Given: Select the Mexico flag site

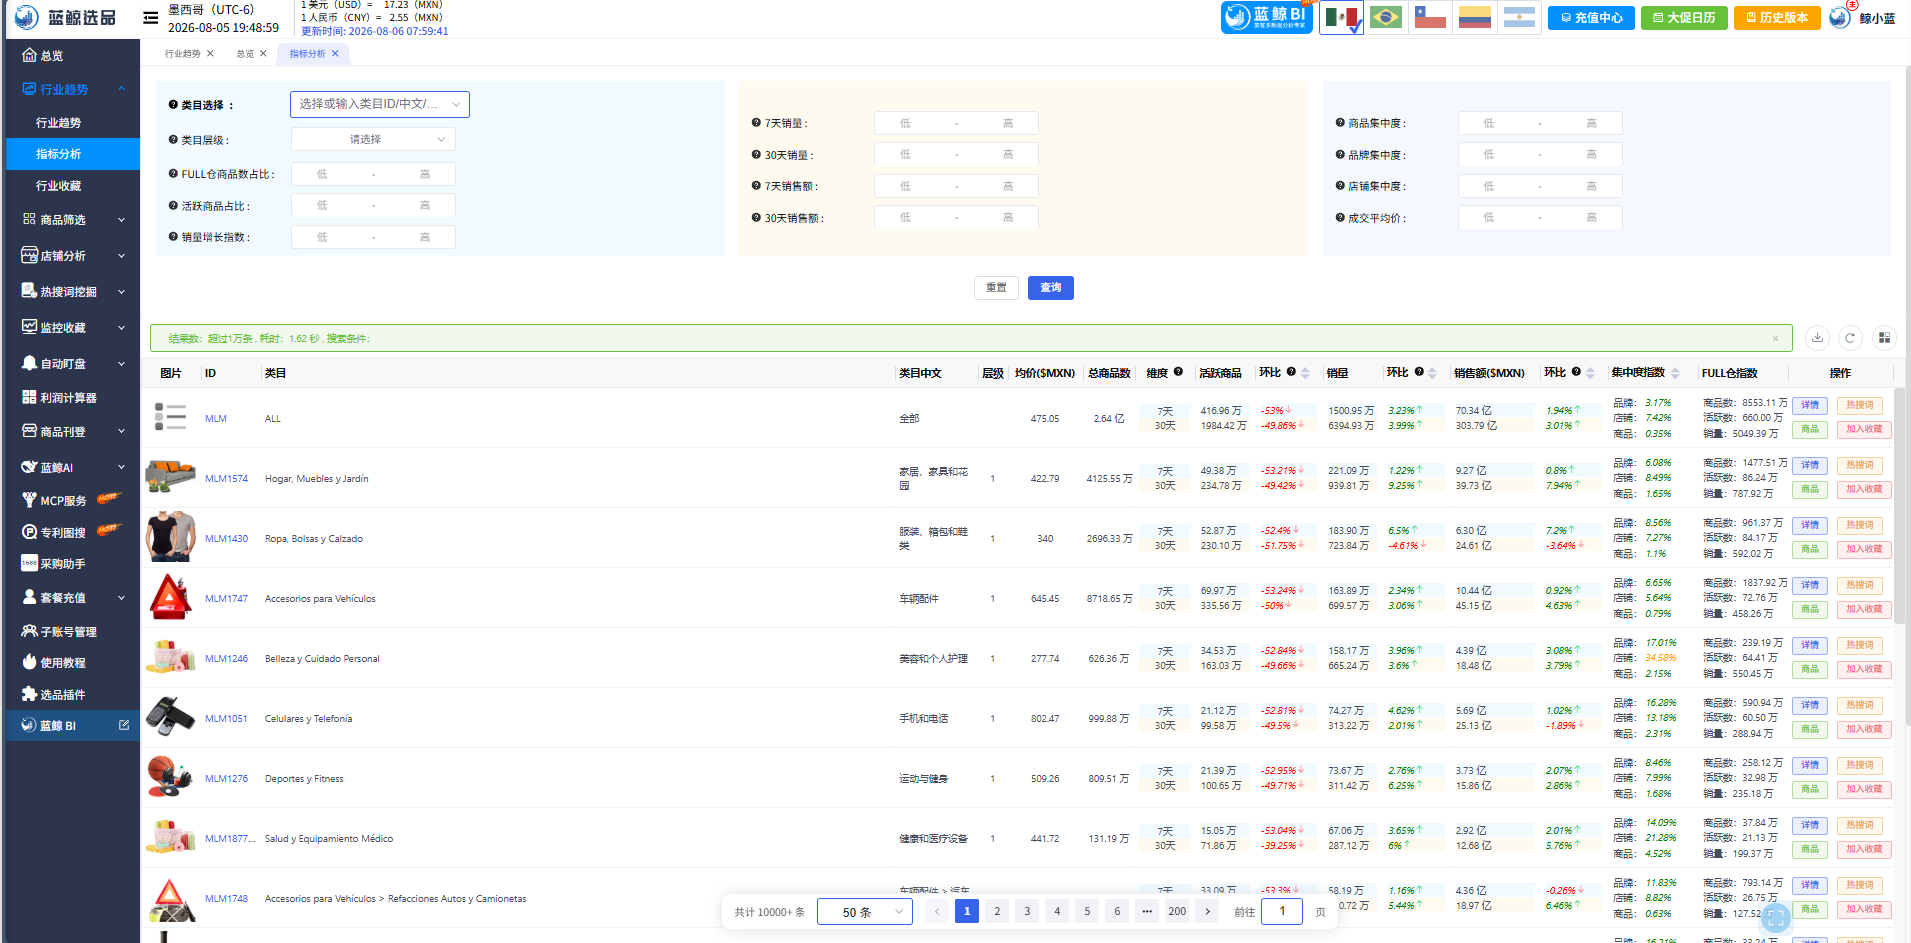Looking at the screenshot, I should tap(1341, 17).
